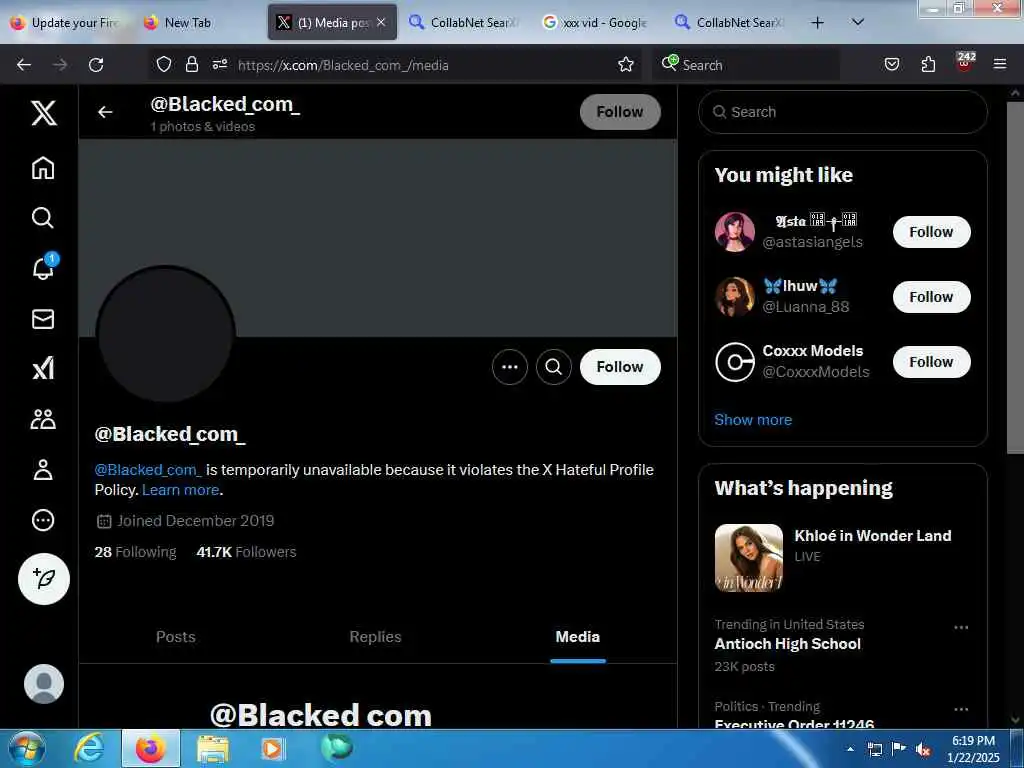This screenshot has width=1024, height=768.
Task: Click the X logo in sidebar
Action: 44,113
